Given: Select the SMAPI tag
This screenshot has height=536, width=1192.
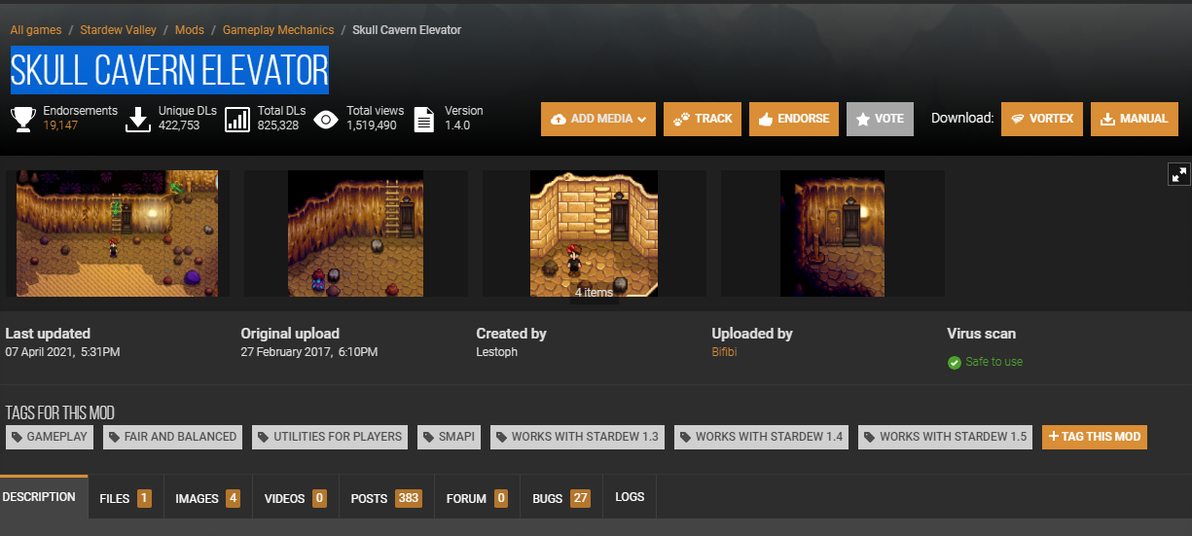Looking at the screenshot, I should [x=449, y=437].
